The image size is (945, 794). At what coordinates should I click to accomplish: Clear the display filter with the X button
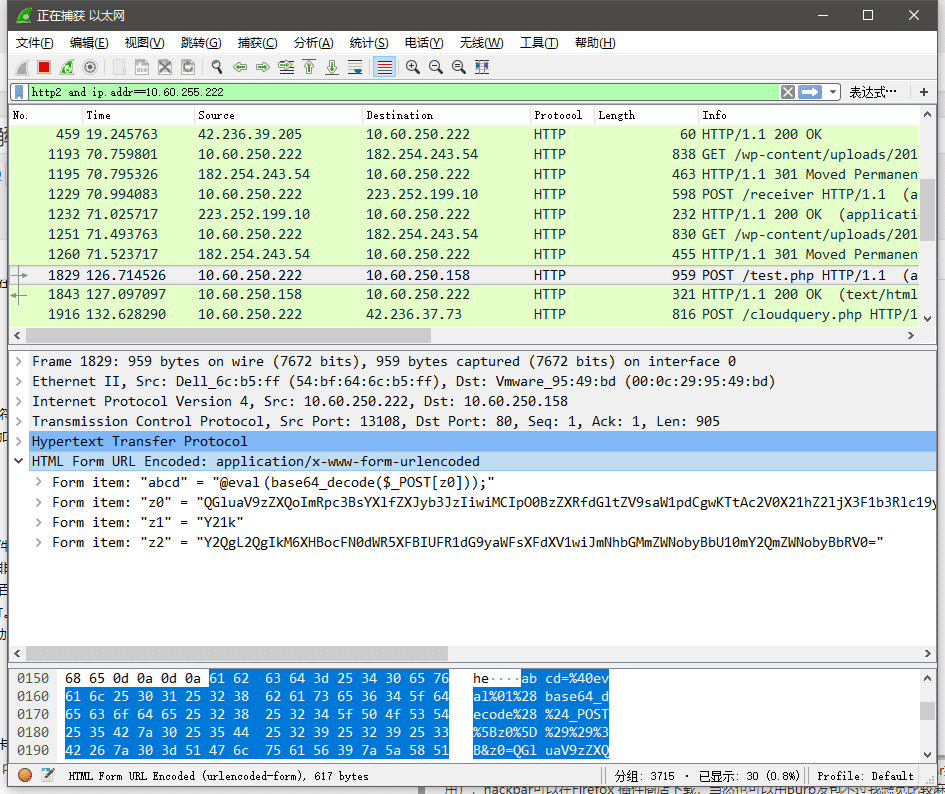coord(788,92)
